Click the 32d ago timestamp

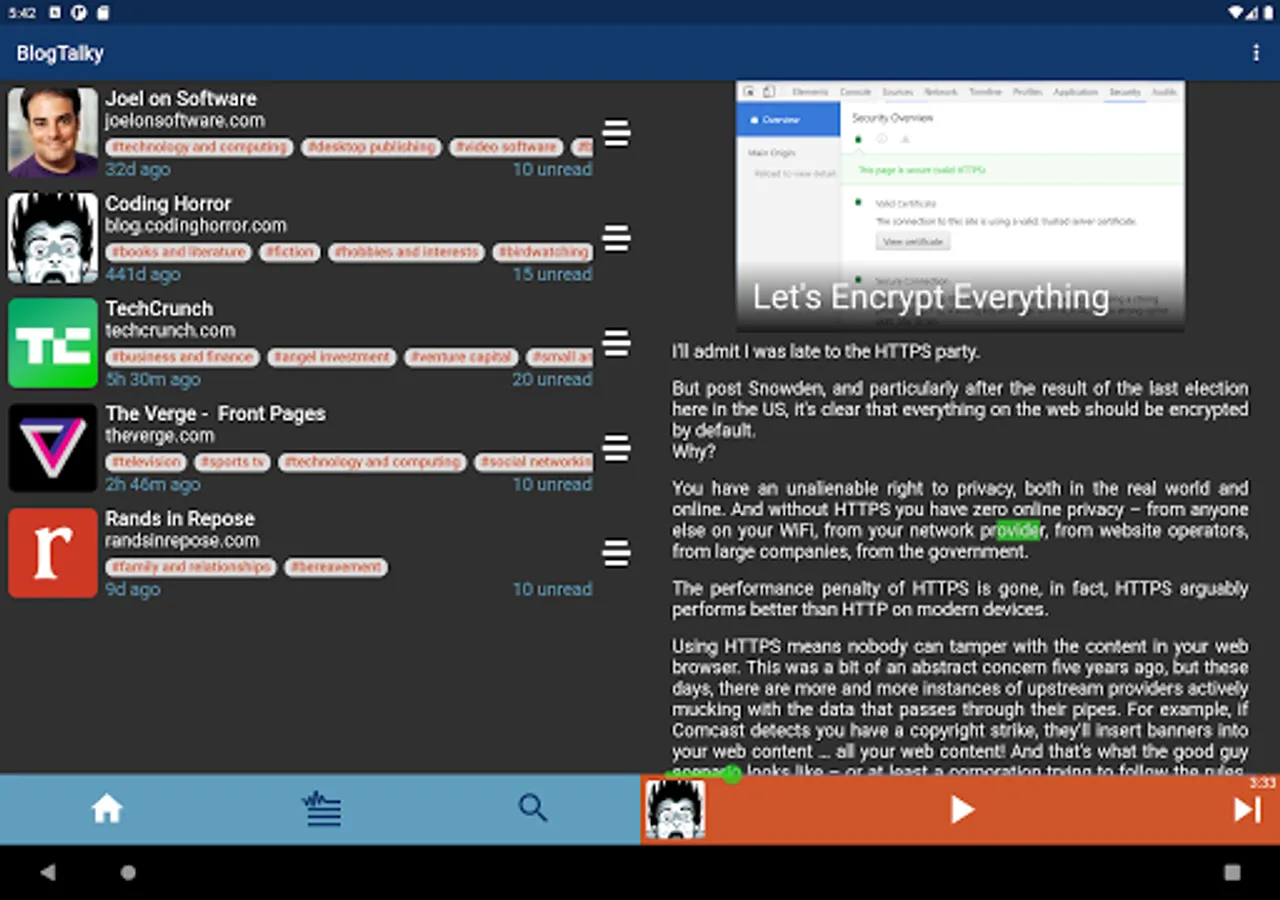[x=138, y=169]
